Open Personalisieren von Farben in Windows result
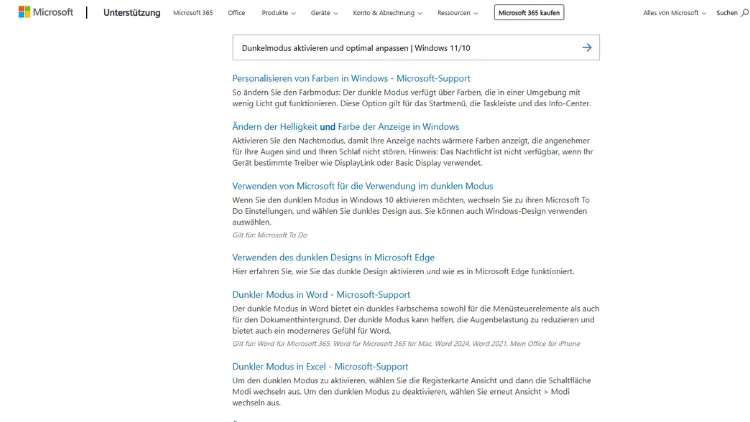This screenshot has height=422, width=750. [x=351, y=78]
